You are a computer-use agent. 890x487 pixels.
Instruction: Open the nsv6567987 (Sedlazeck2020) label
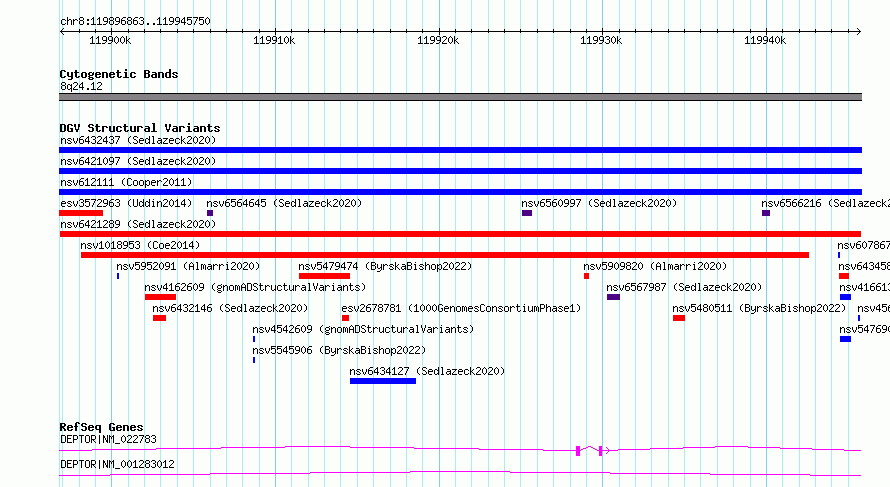pos(684,287)
